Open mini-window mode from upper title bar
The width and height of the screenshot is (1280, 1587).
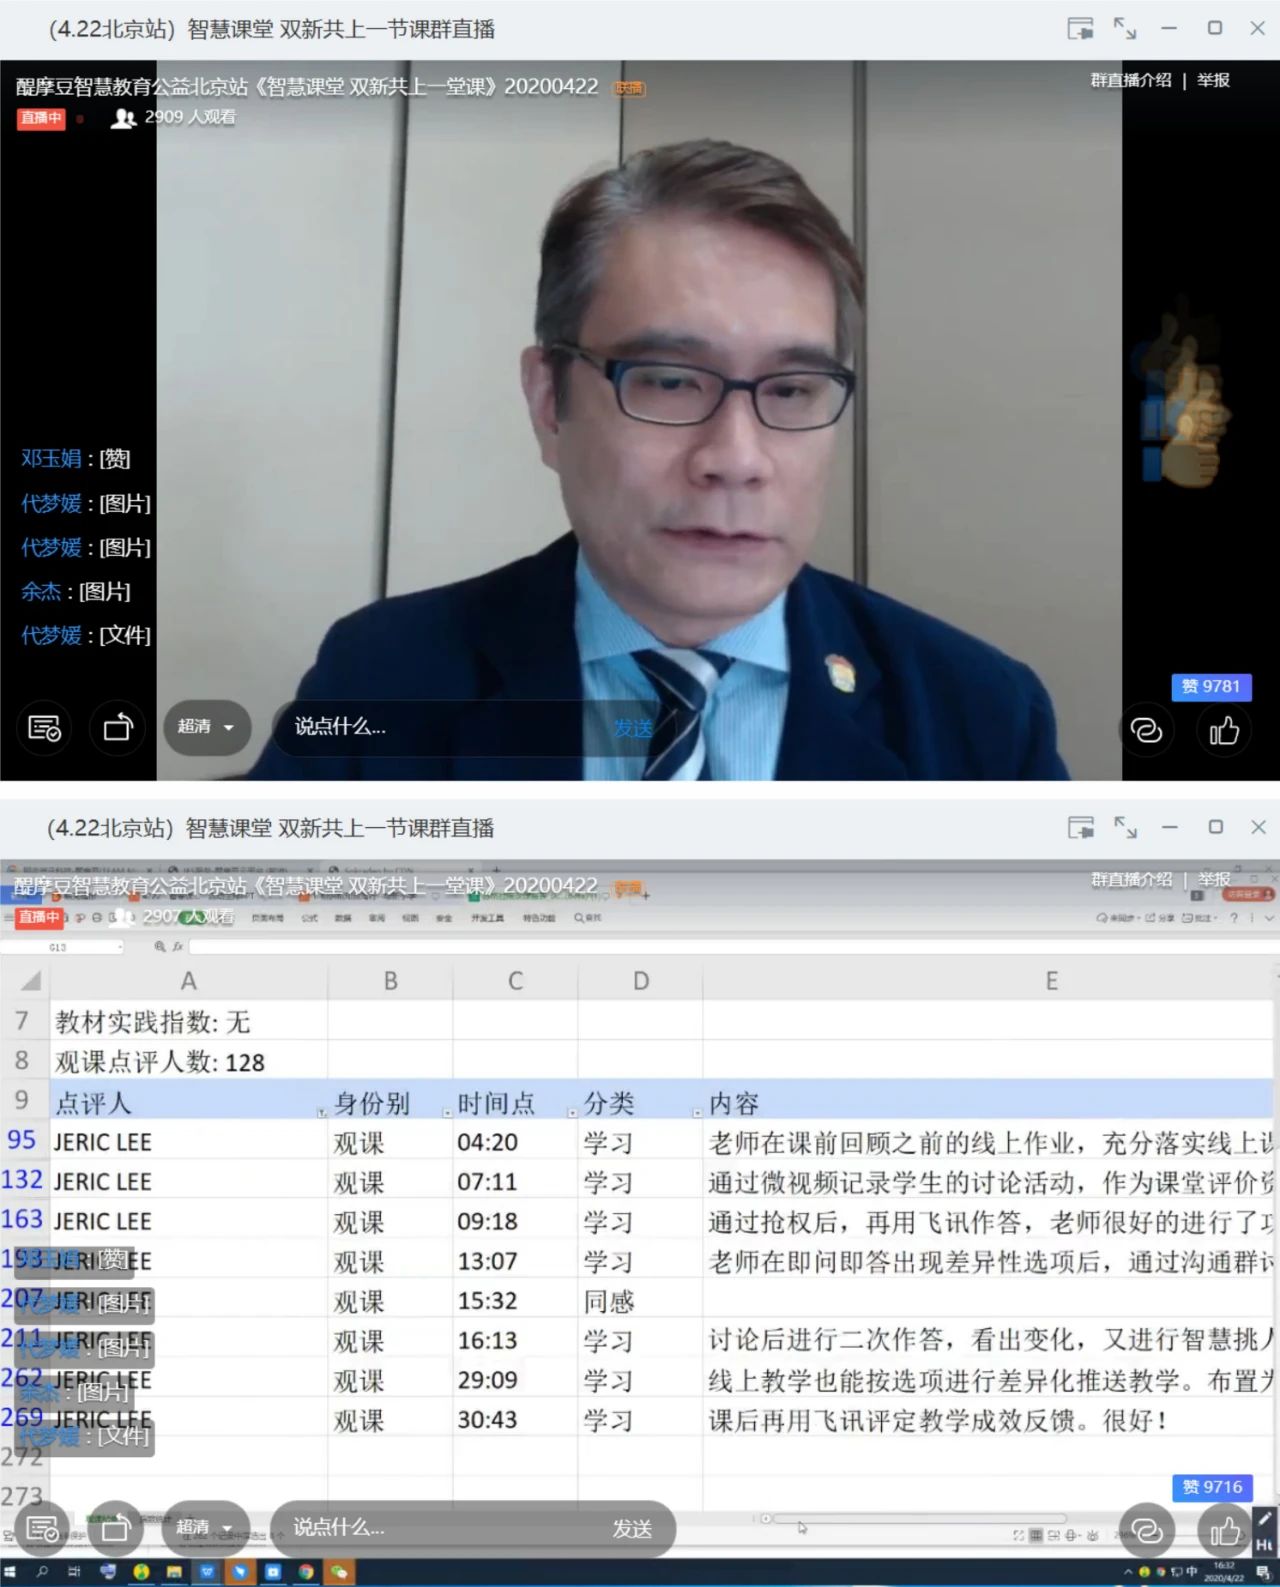(x=1080, y=29)
